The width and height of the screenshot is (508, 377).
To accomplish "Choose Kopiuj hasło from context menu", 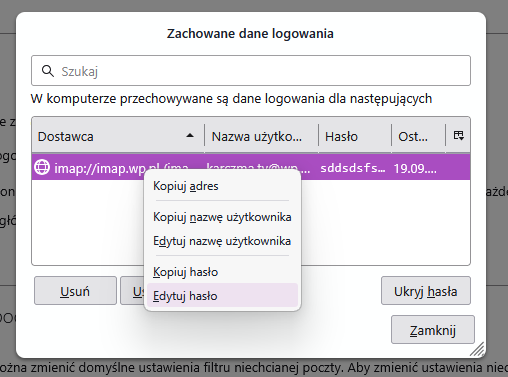I will click(222, 272).
